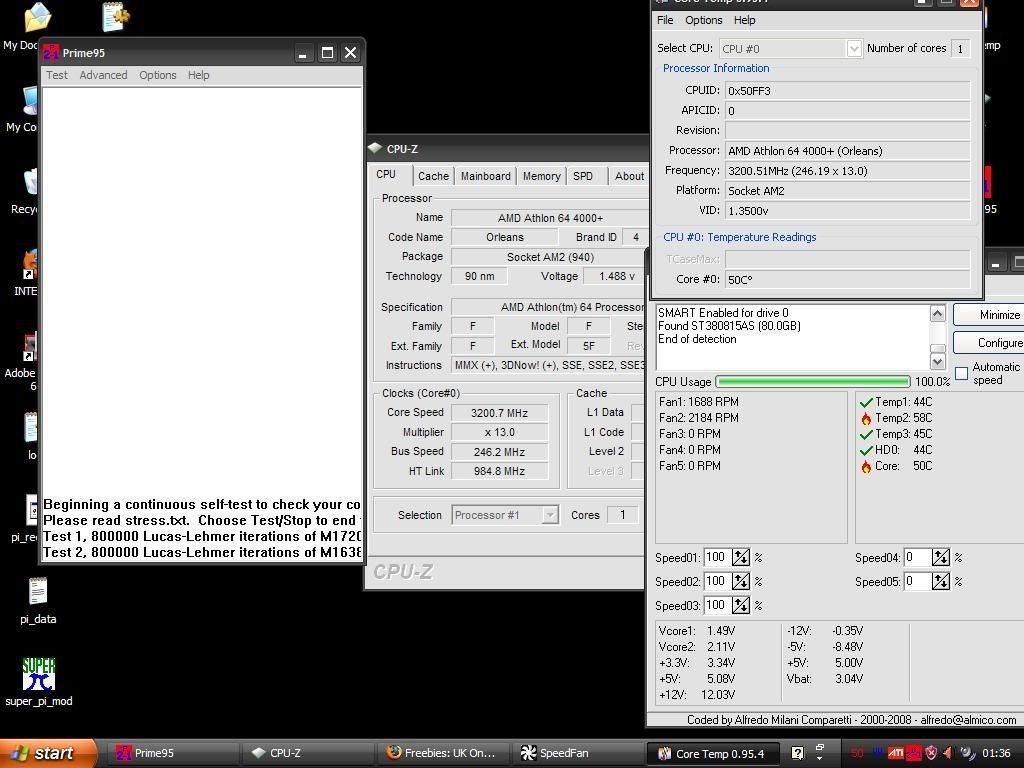Switch to CPU-Z from the taskbar

point(307,753)
